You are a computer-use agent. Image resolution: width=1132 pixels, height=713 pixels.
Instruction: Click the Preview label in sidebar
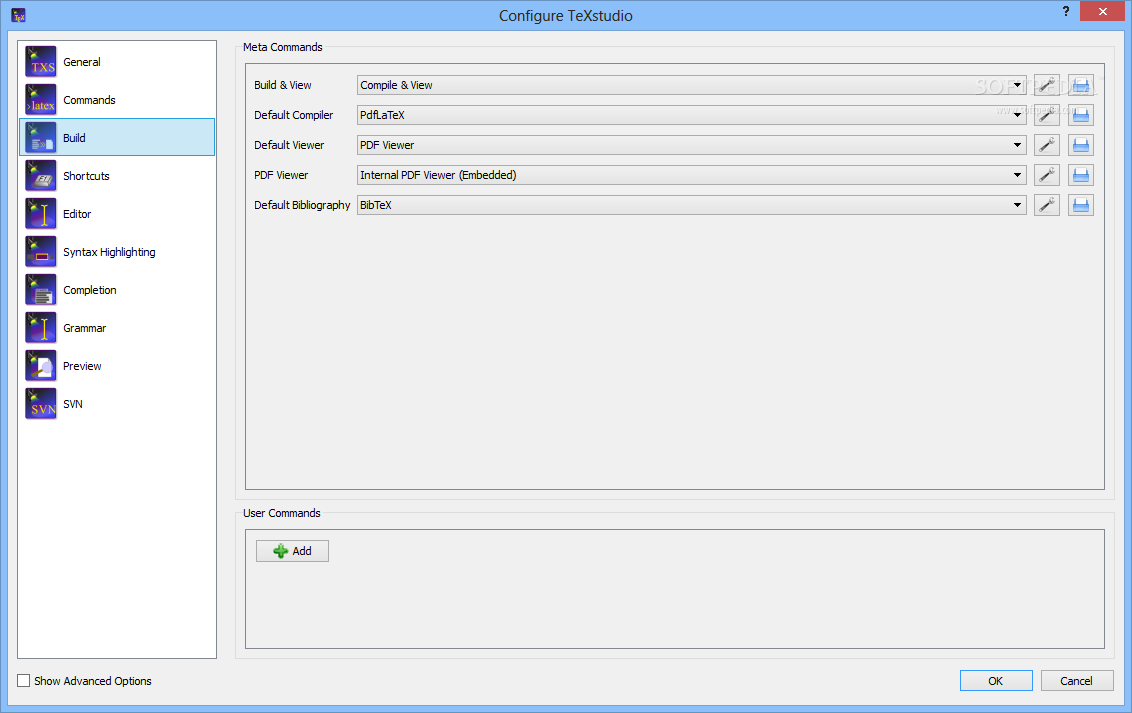(x=82, y=366)
